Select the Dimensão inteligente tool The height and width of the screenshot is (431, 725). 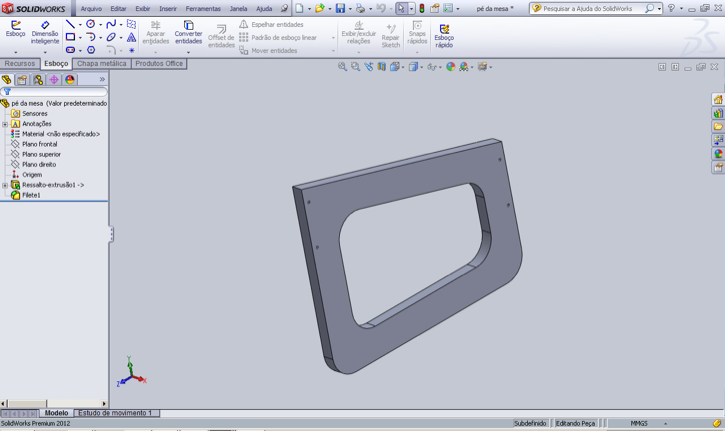45,27
